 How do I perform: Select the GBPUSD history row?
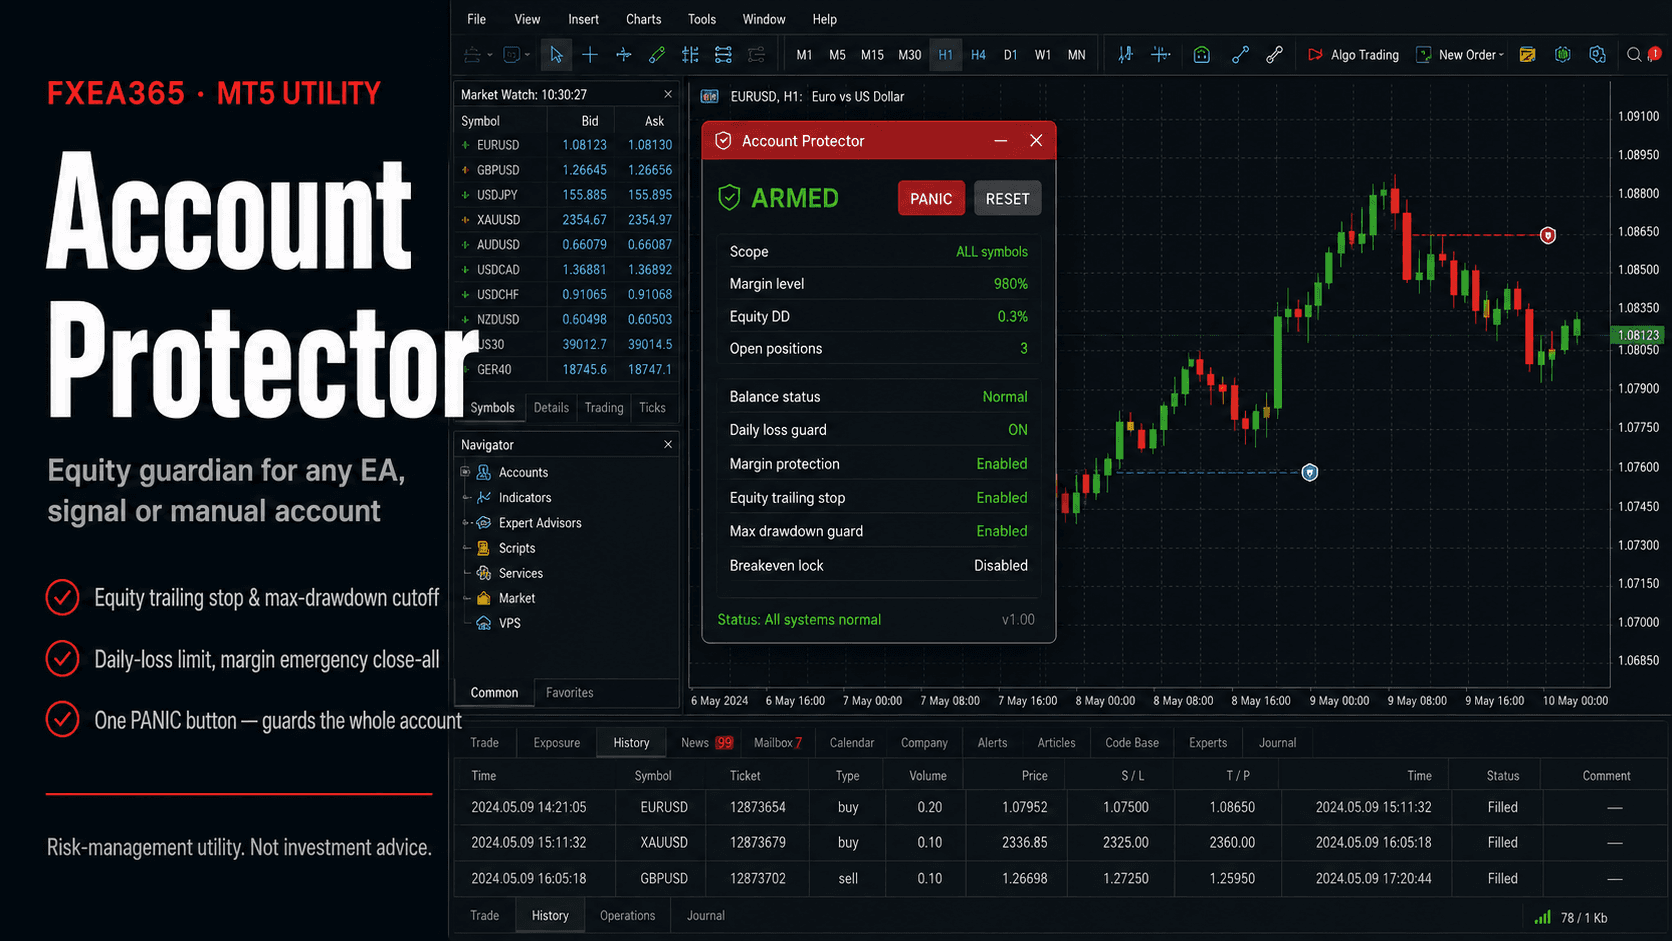tap(1062, 878)
